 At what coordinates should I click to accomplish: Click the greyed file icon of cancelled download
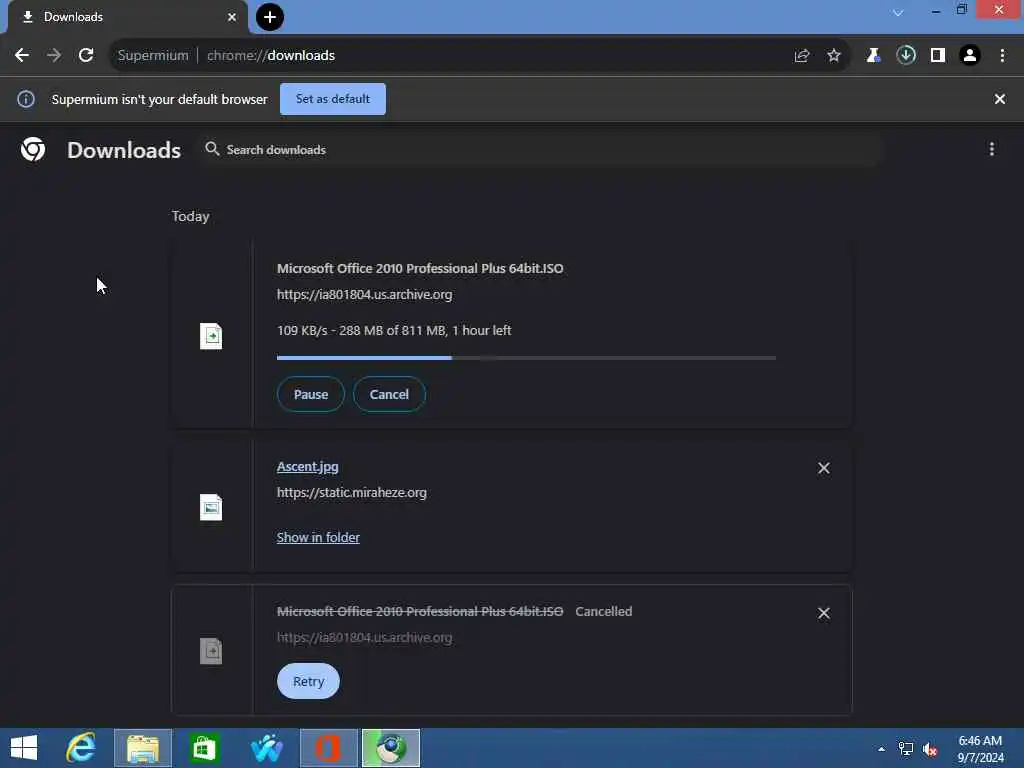(211, 651)
